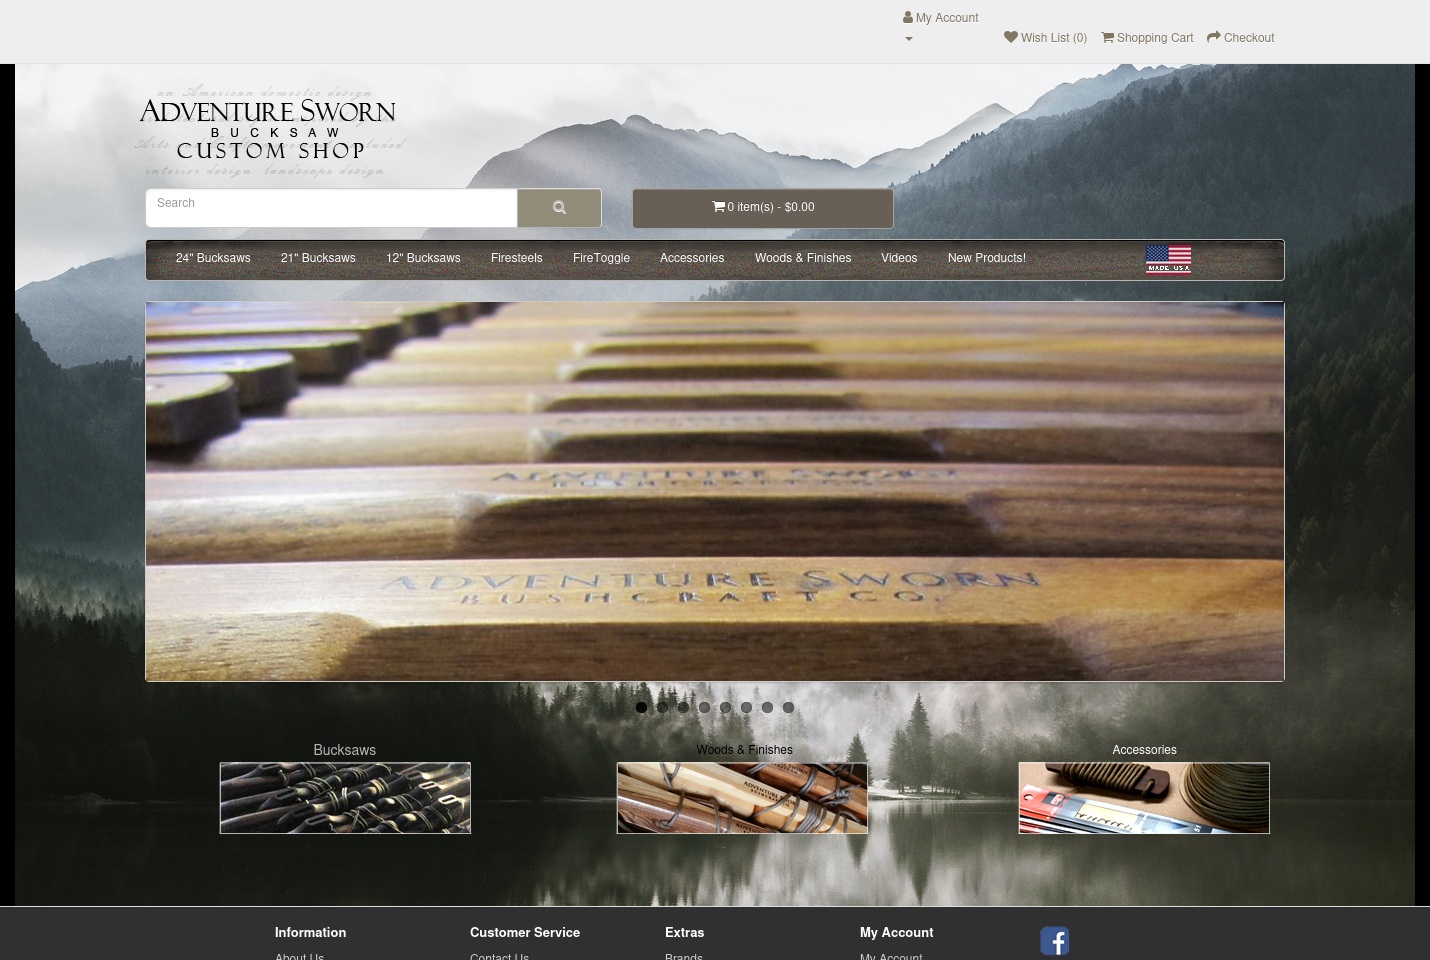The width and height of the screenshot is (1430, 960).
Task: Click the engraved bucksaw slideshow banner
Action: (715, 491)
